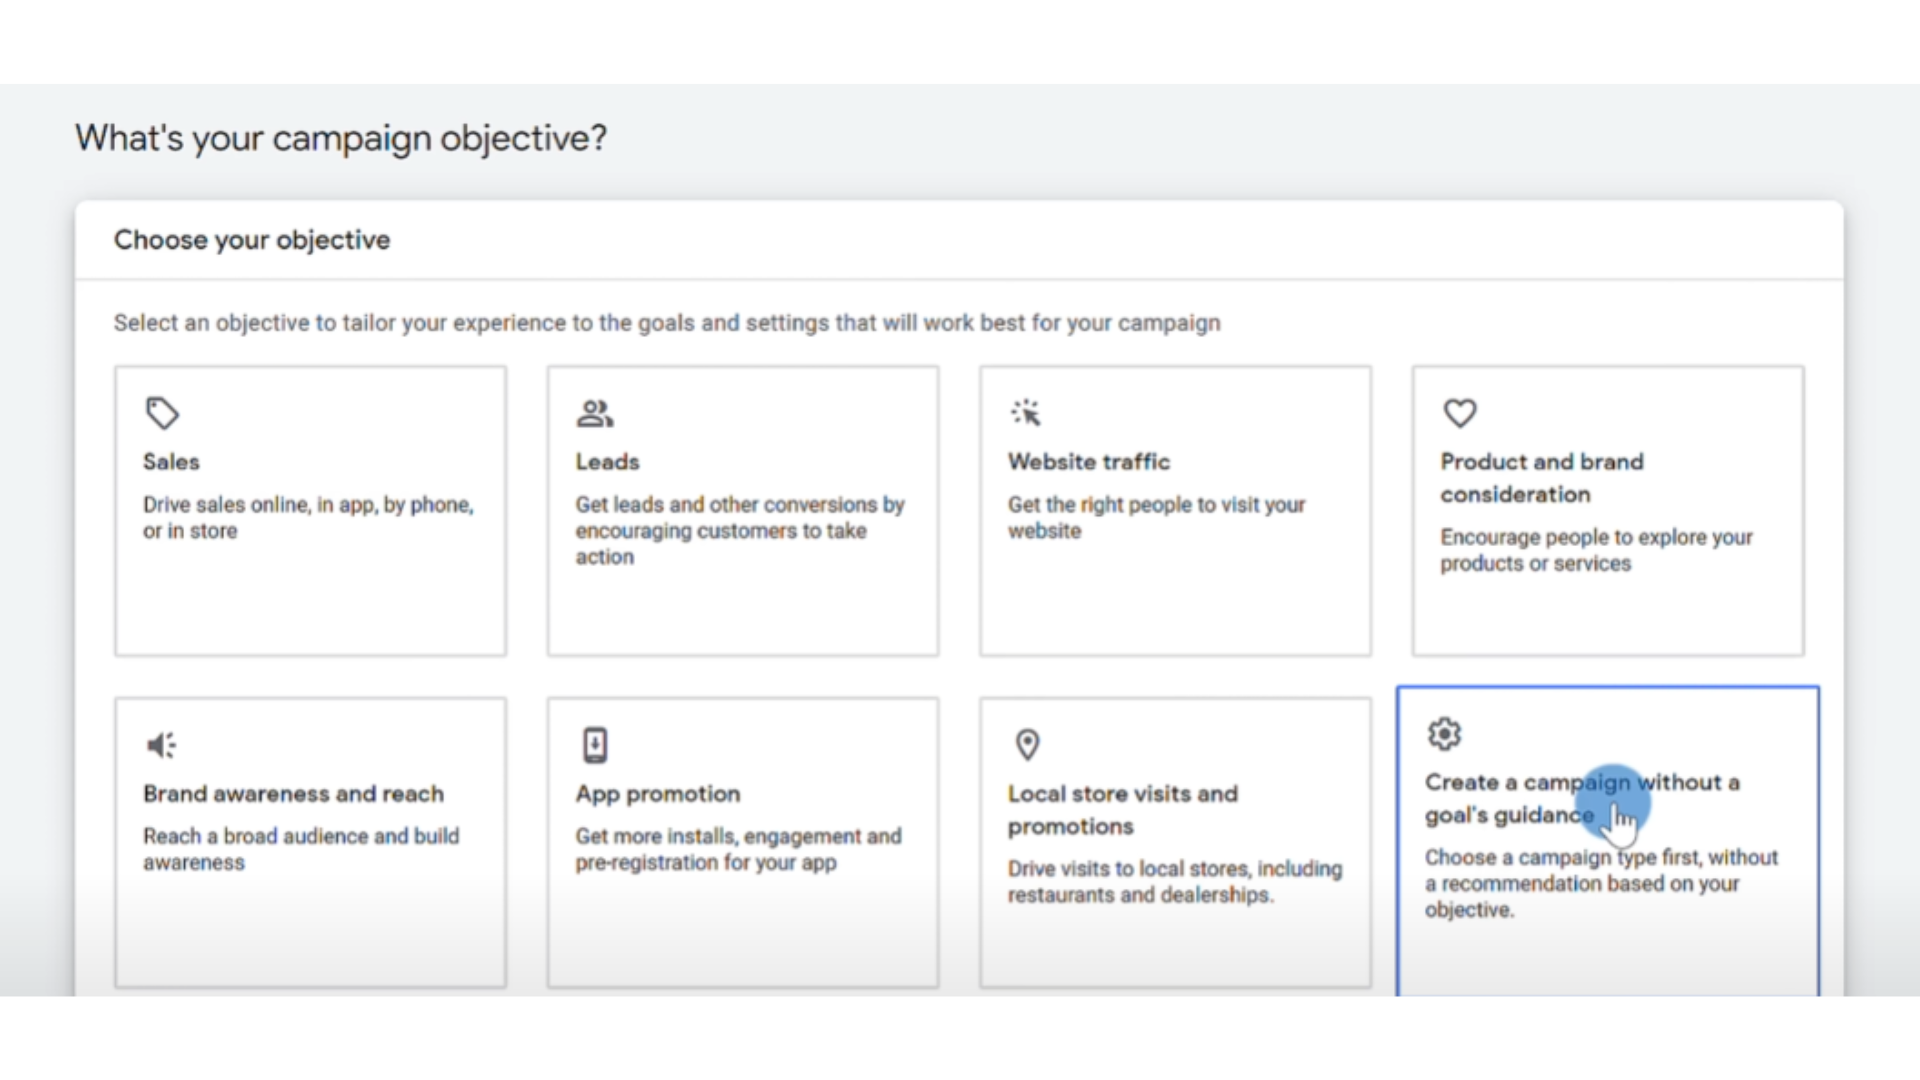Click the heart icon on Product and brand consideration
This screenshot has height=1080, width=1920.
[x=1459, y=413]
